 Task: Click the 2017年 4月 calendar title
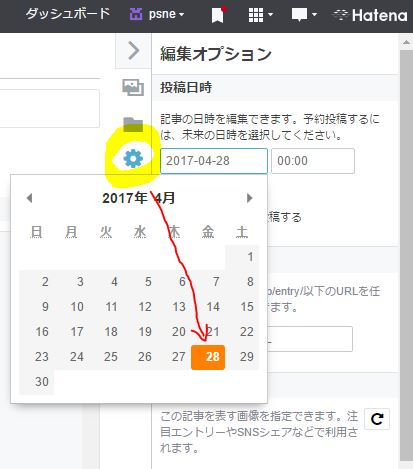click(x=139, y=198)
